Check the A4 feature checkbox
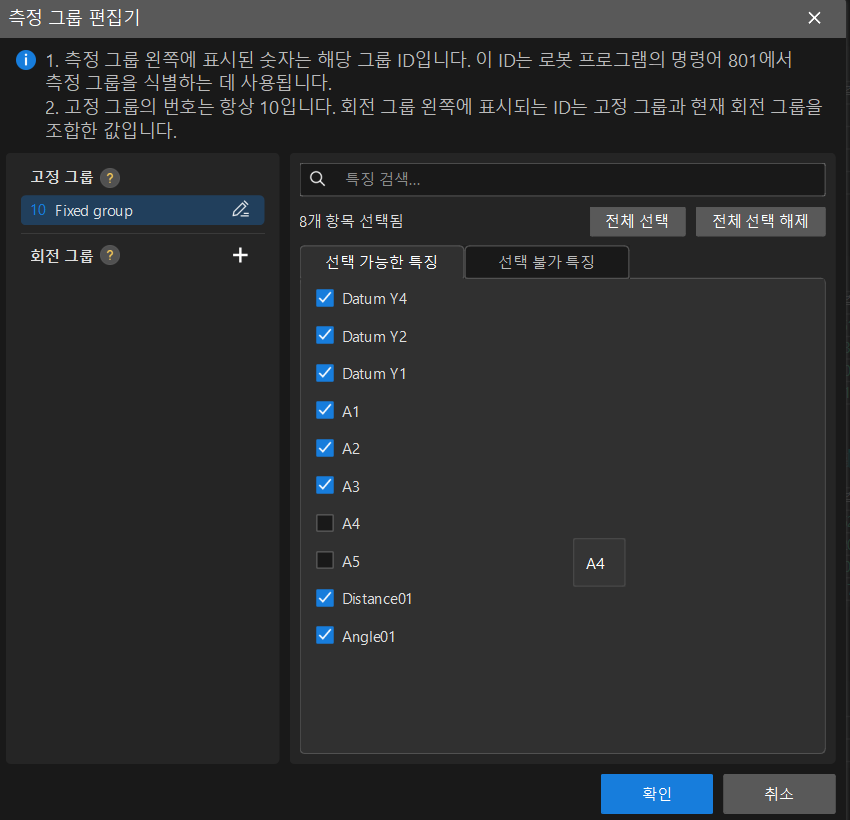Viewport: 850px width, 820px height. pyautogui.click(x=325, y=523)
